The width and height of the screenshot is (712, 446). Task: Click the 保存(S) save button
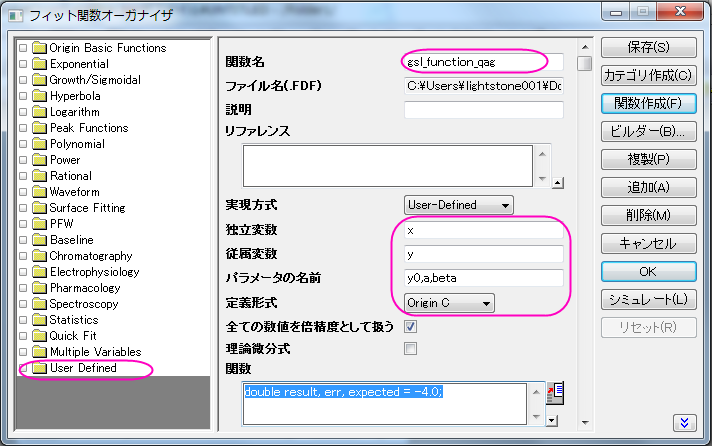pyautogui.click(x=648, y=47)
